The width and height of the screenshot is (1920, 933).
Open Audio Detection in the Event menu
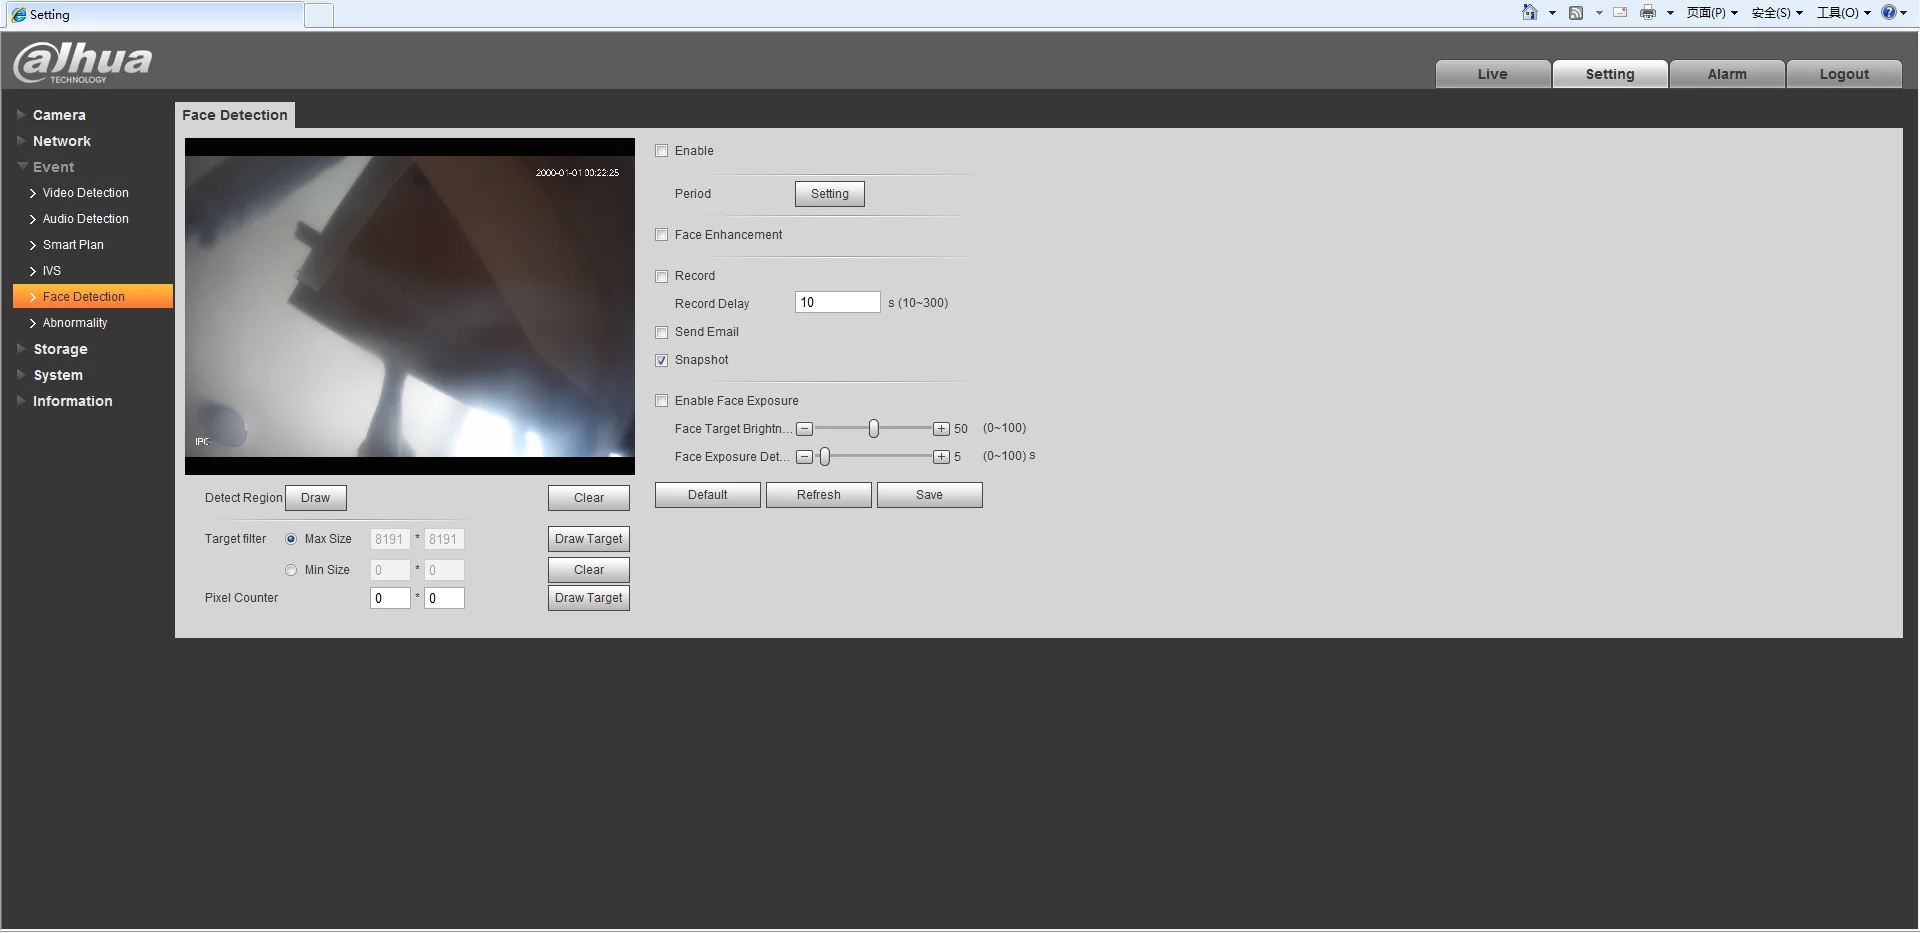(x=85, y=219)
